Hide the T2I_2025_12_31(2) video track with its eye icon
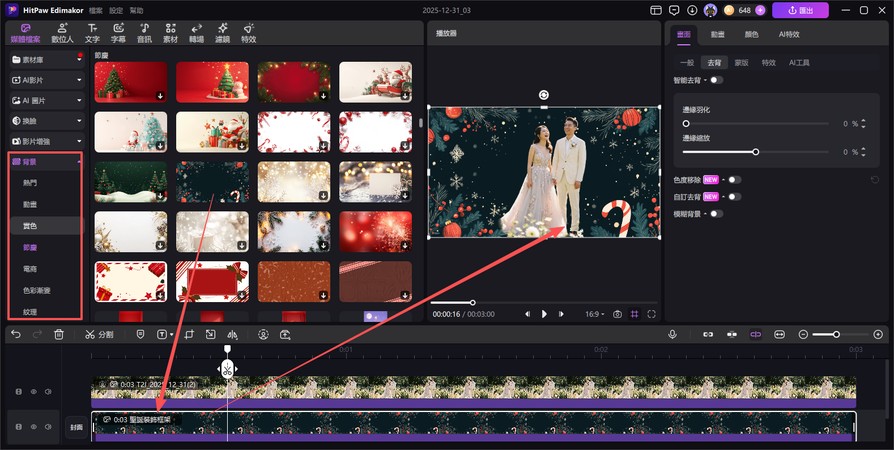This screenshot has height=450, width=894. (x=34, y=392)
